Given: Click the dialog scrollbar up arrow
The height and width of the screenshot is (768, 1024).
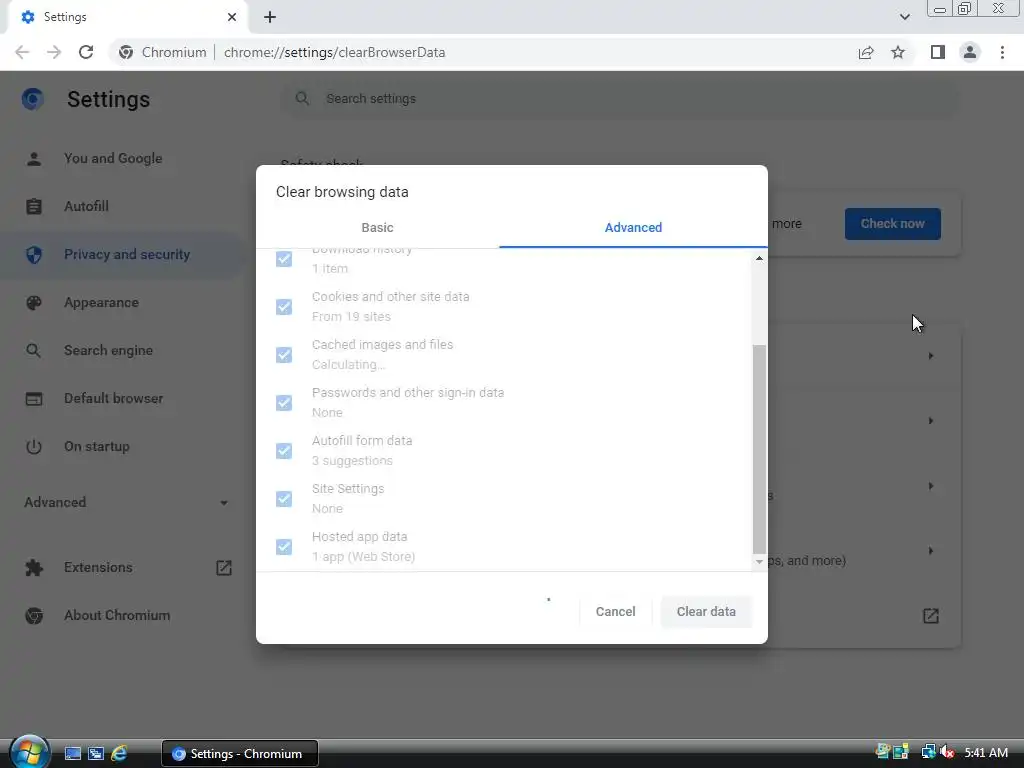Looking at the screenshot, I should tap(759, 258).
